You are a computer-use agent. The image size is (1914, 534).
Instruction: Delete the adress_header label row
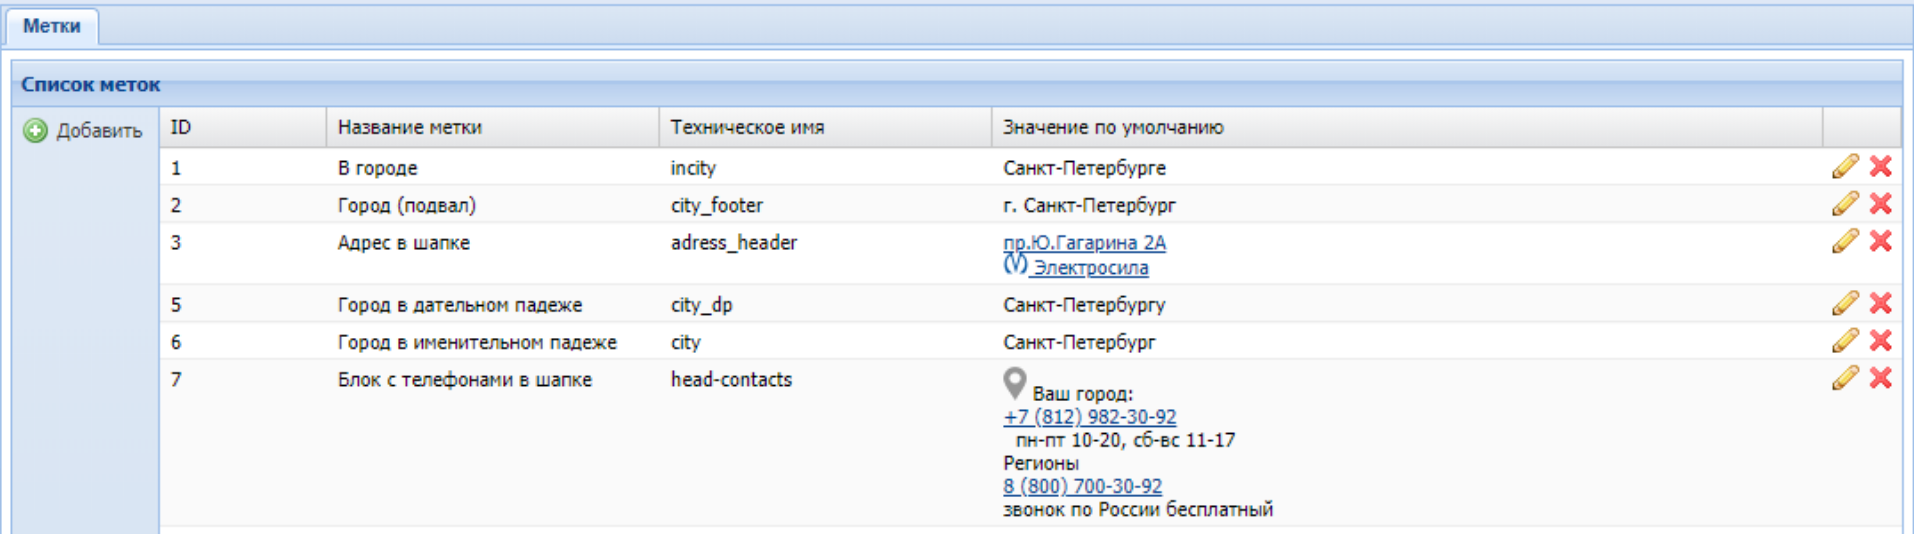(1880, 241)
